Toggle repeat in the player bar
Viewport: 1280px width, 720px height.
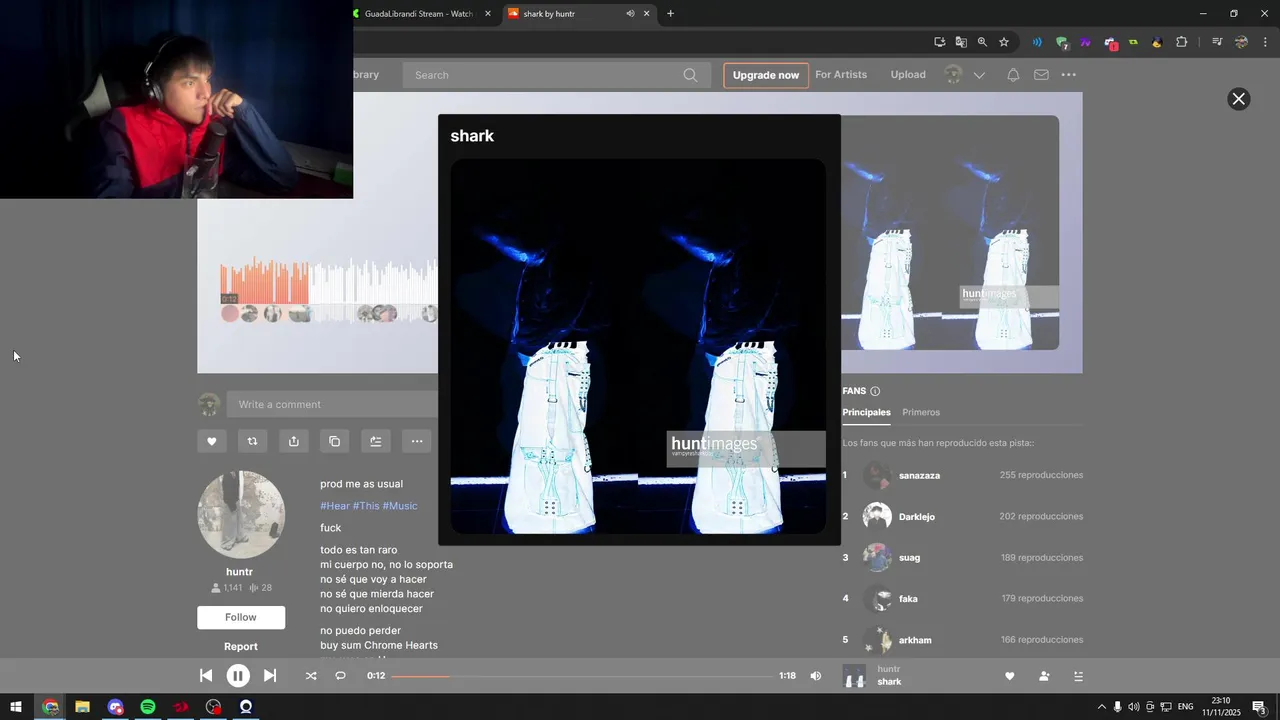point(340,676)
